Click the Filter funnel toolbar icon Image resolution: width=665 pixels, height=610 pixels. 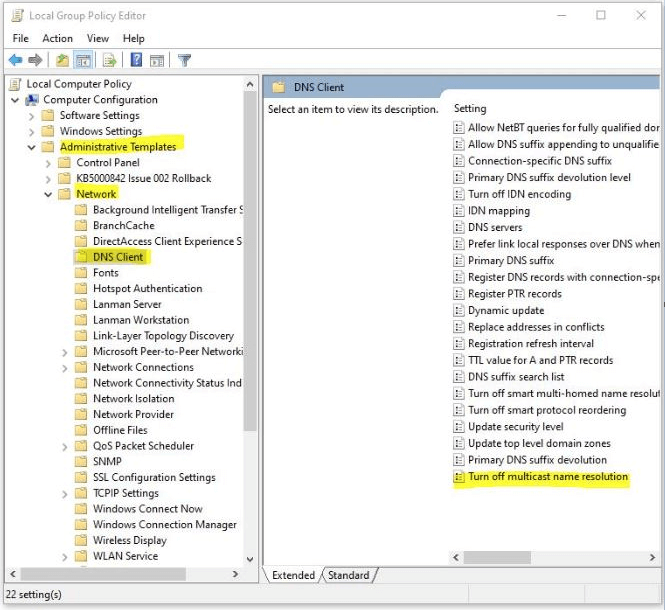coord(184,60)
